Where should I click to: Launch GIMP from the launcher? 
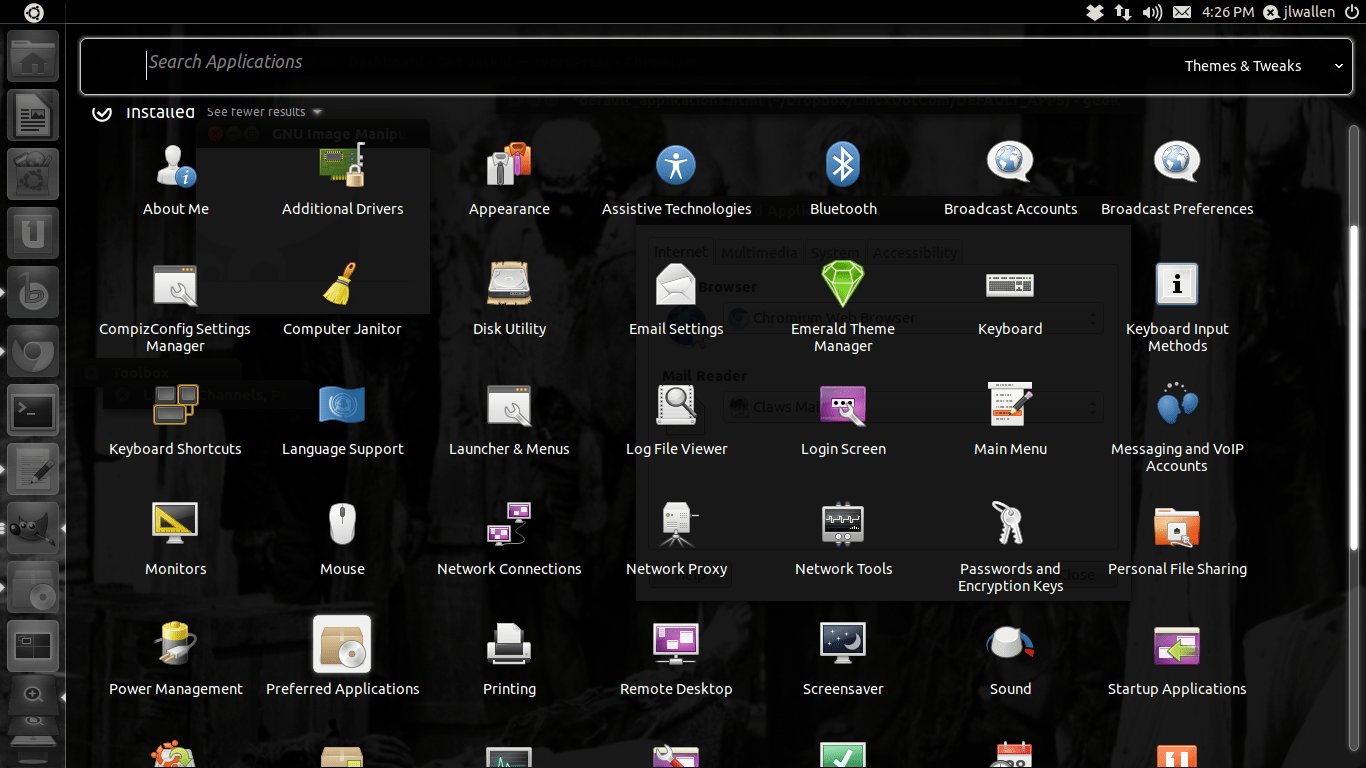click(33, 527)
